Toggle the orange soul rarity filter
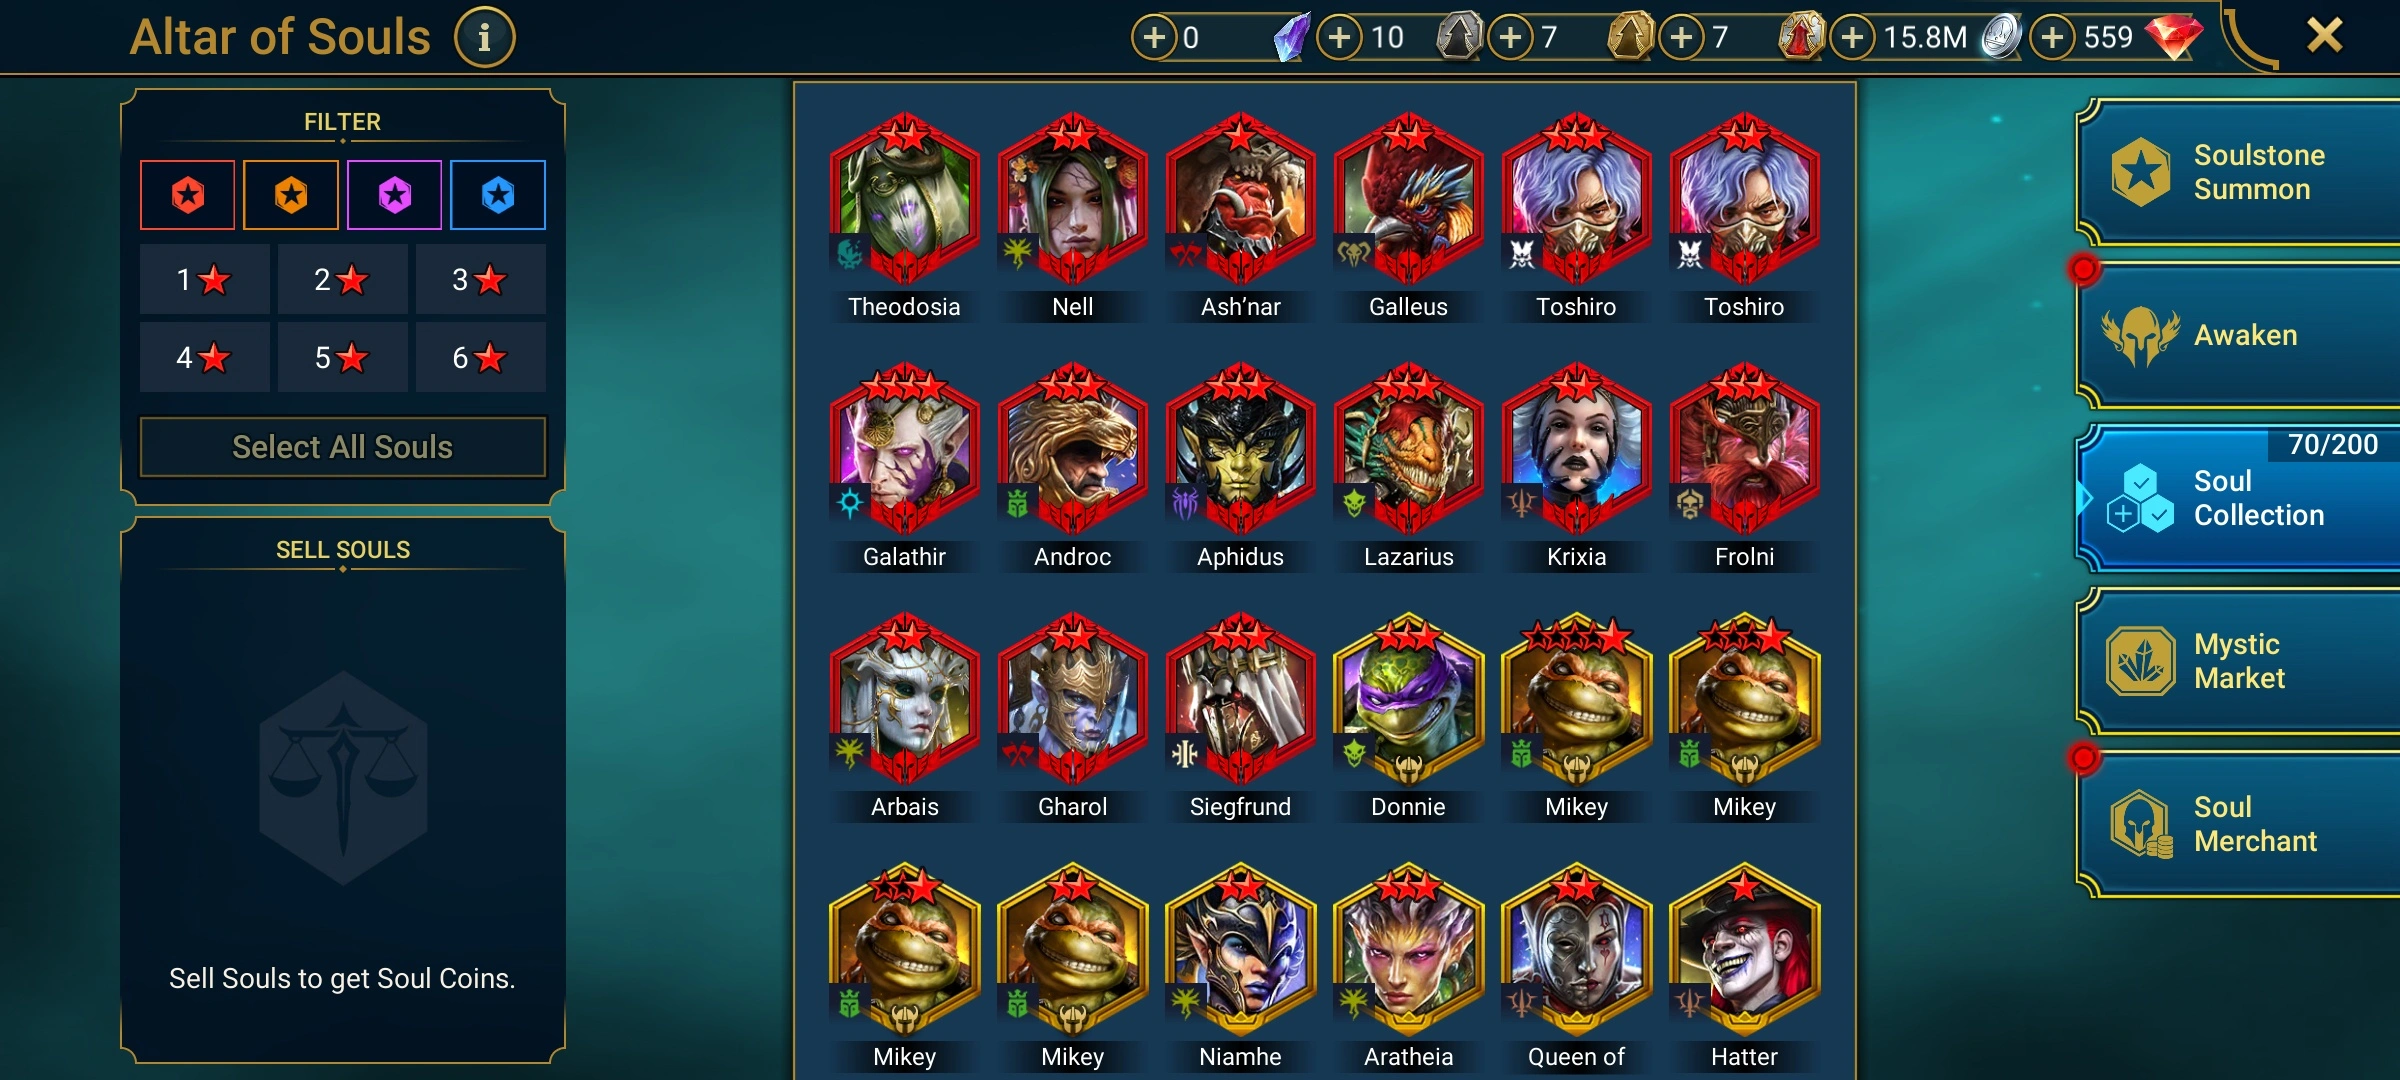 [x=291, y=195]
